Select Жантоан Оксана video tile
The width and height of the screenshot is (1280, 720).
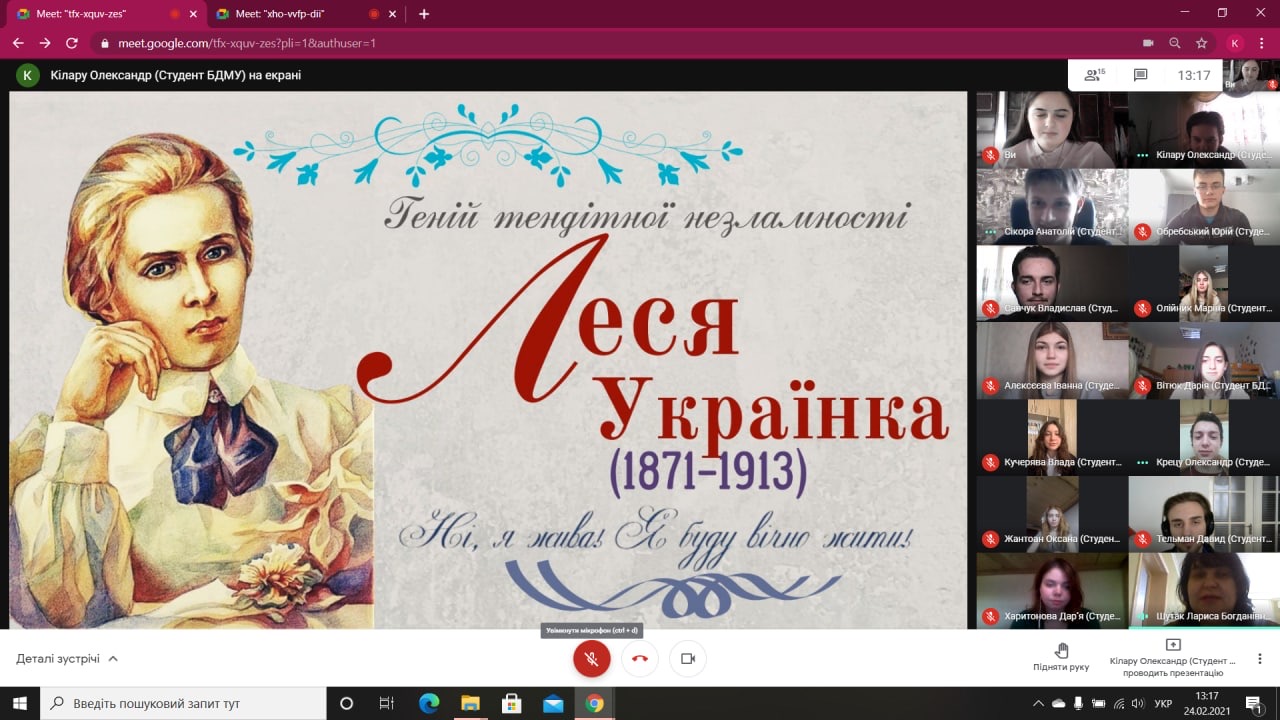pyautogui.click(x=1052, y=514)
